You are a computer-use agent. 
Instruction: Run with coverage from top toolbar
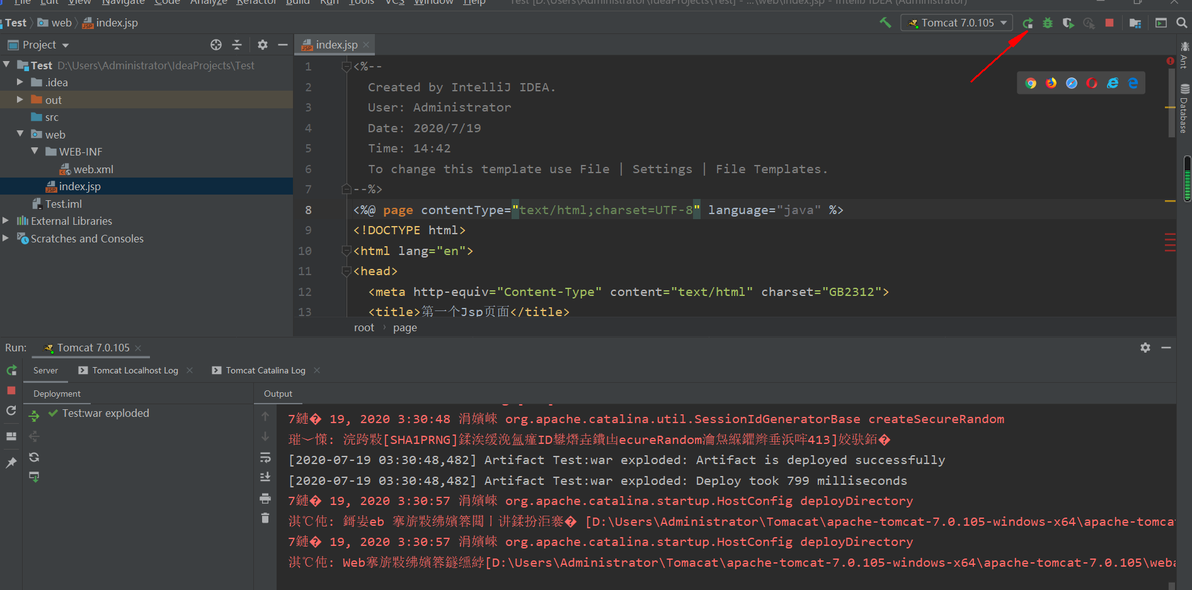pos(1068,23)
